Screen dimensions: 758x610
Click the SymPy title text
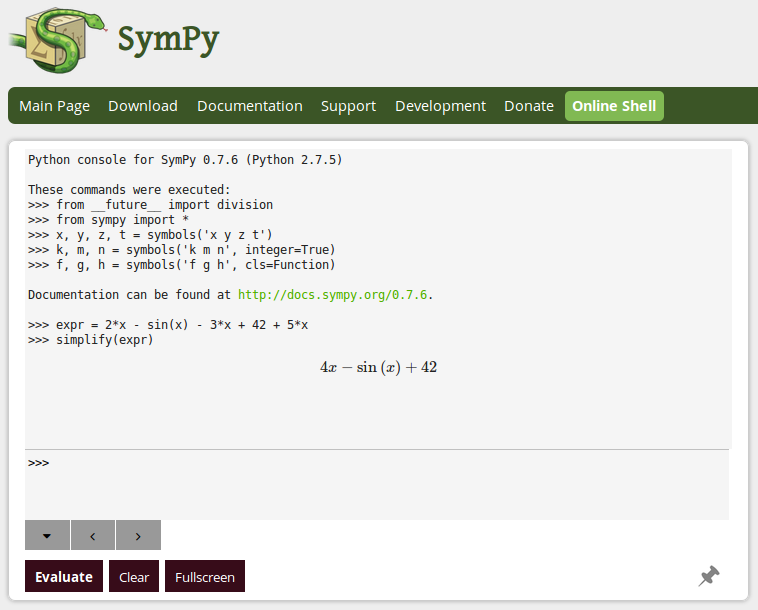click(x=168, y=40)
